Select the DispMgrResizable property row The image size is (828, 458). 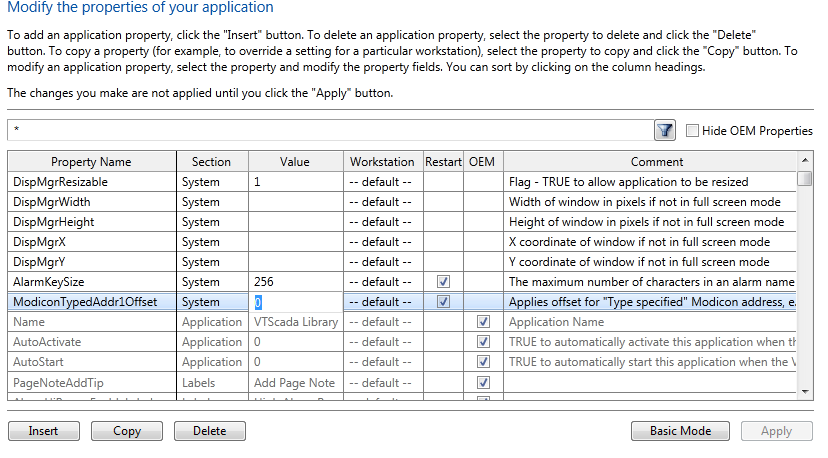point(91,182)
